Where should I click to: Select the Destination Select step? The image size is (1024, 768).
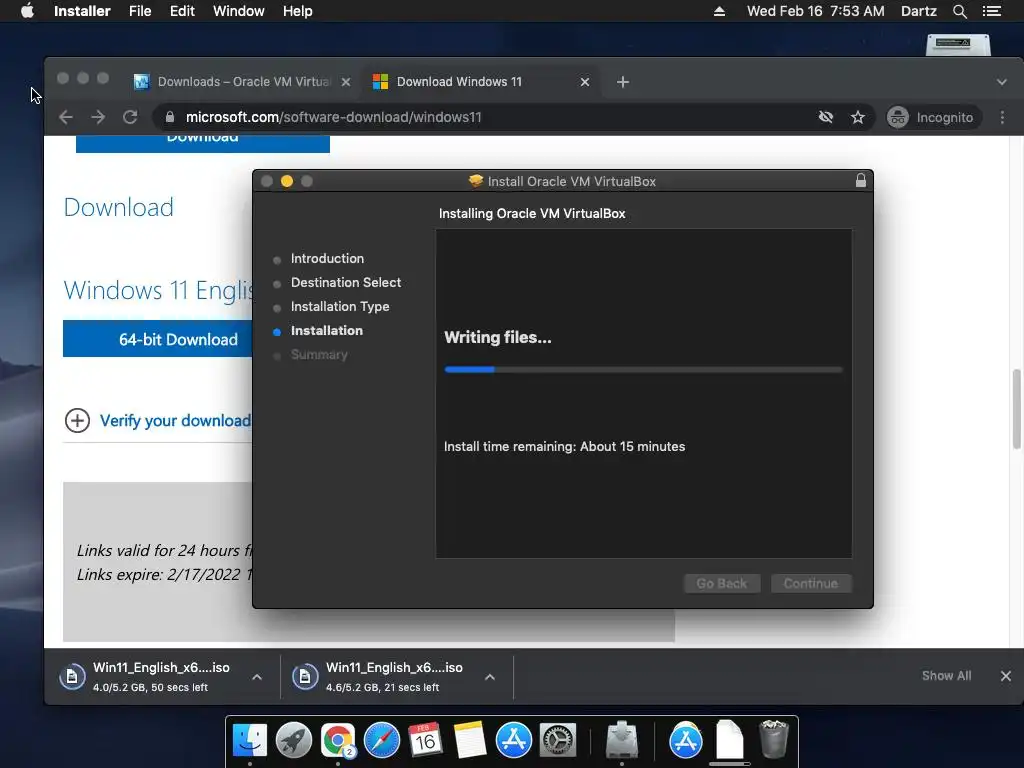[345, 283]
